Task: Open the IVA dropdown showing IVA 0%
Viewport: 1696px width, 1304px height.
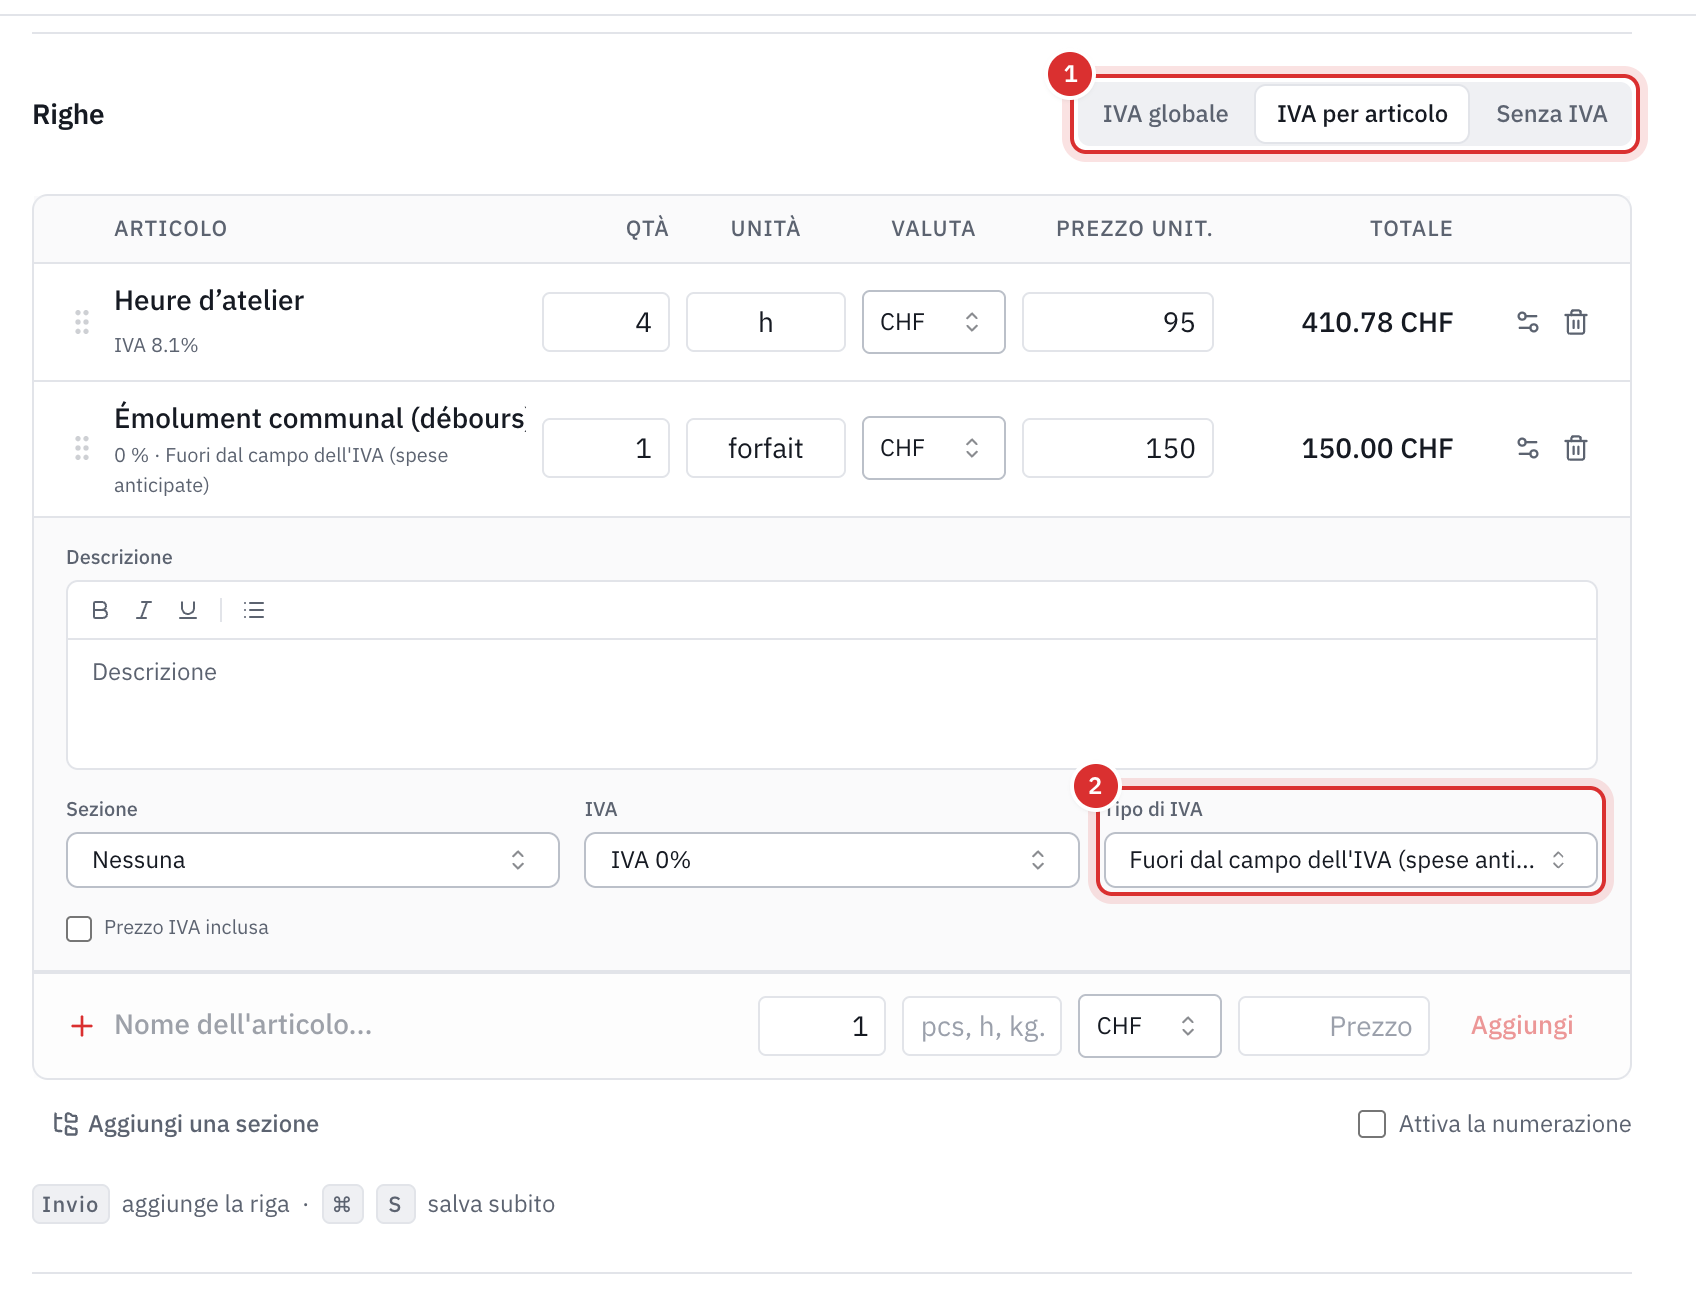Action: [832, 860]
